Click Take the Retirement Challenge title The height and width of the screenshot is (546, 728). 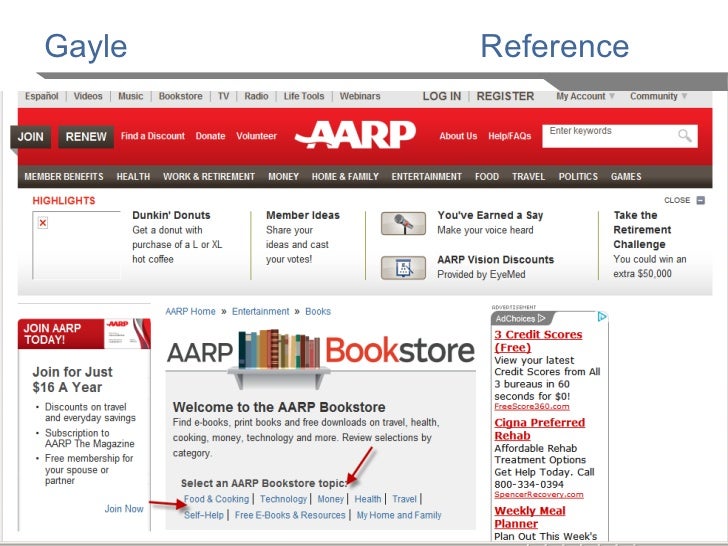pyautogui.click(x=642, y=230)
